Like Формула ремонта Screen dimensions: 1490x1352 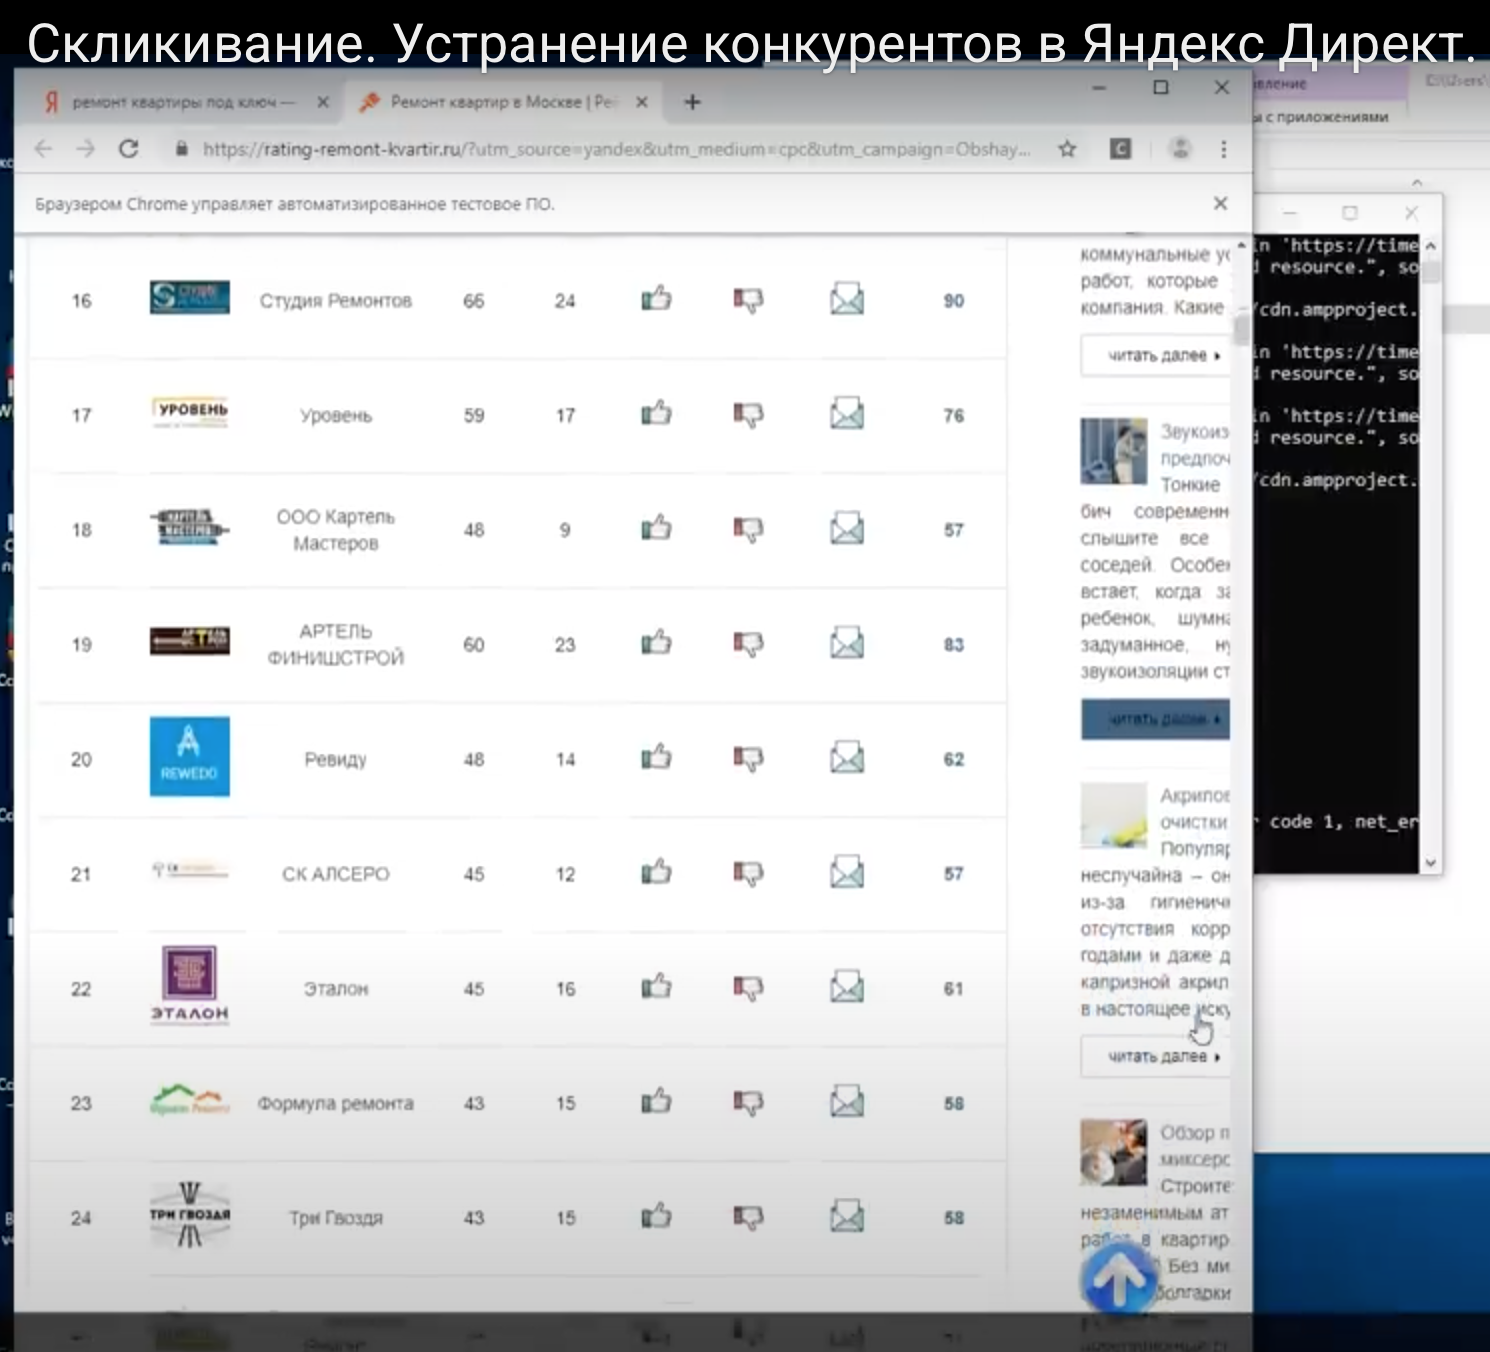656,1102
